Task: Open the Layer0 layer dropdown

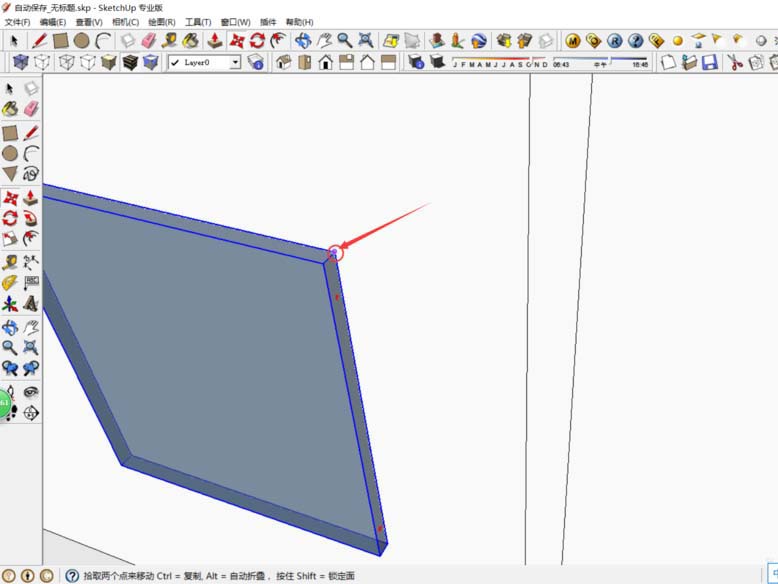Action: (235, 62)
